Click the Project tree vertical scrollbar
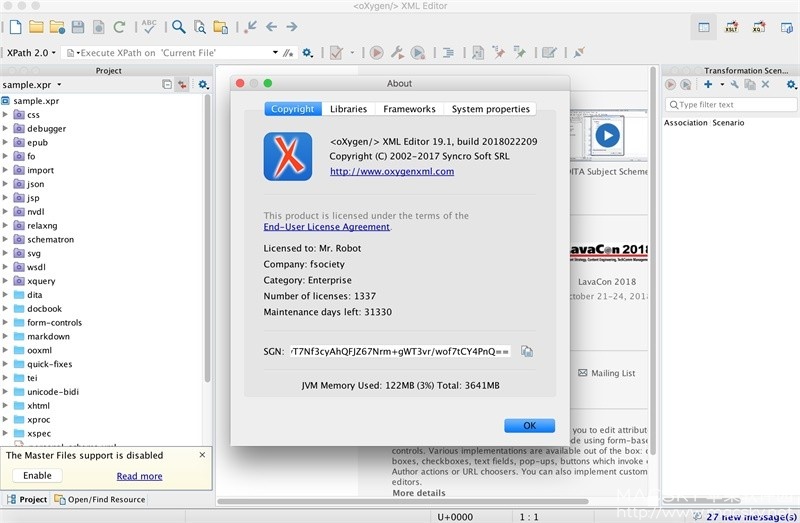Screen dimensions: 800x523 point(207,237)
